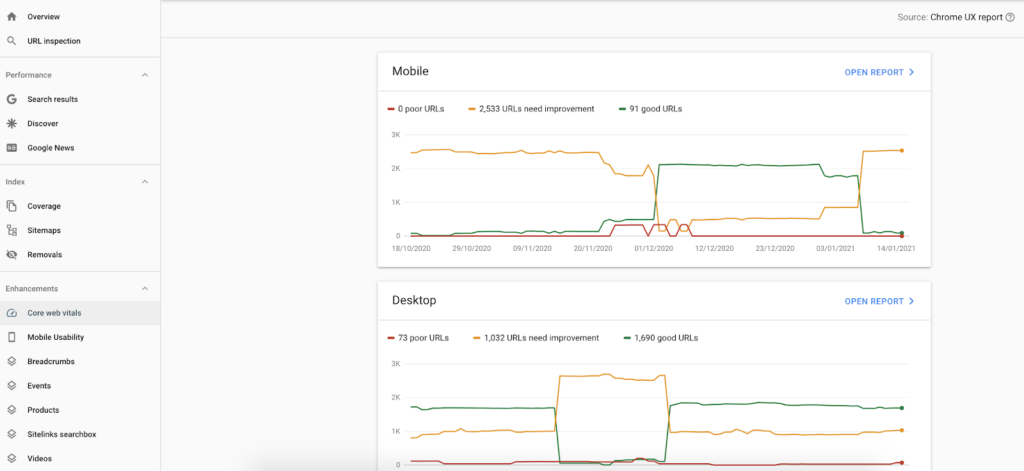Image resolution: width=1024 pixels, height=471 pixels.
Task: Click the Desktop card title
Action: point(414,300)
